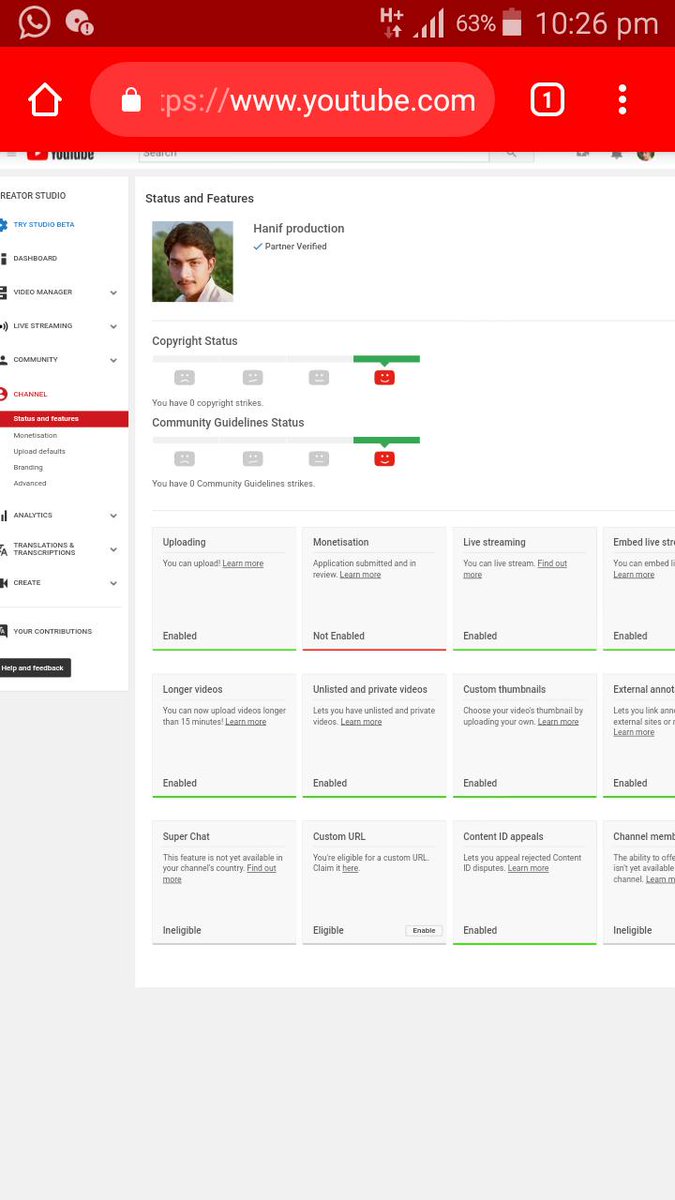Open the WhatsApp notification icon in status bar

(34, 21)
